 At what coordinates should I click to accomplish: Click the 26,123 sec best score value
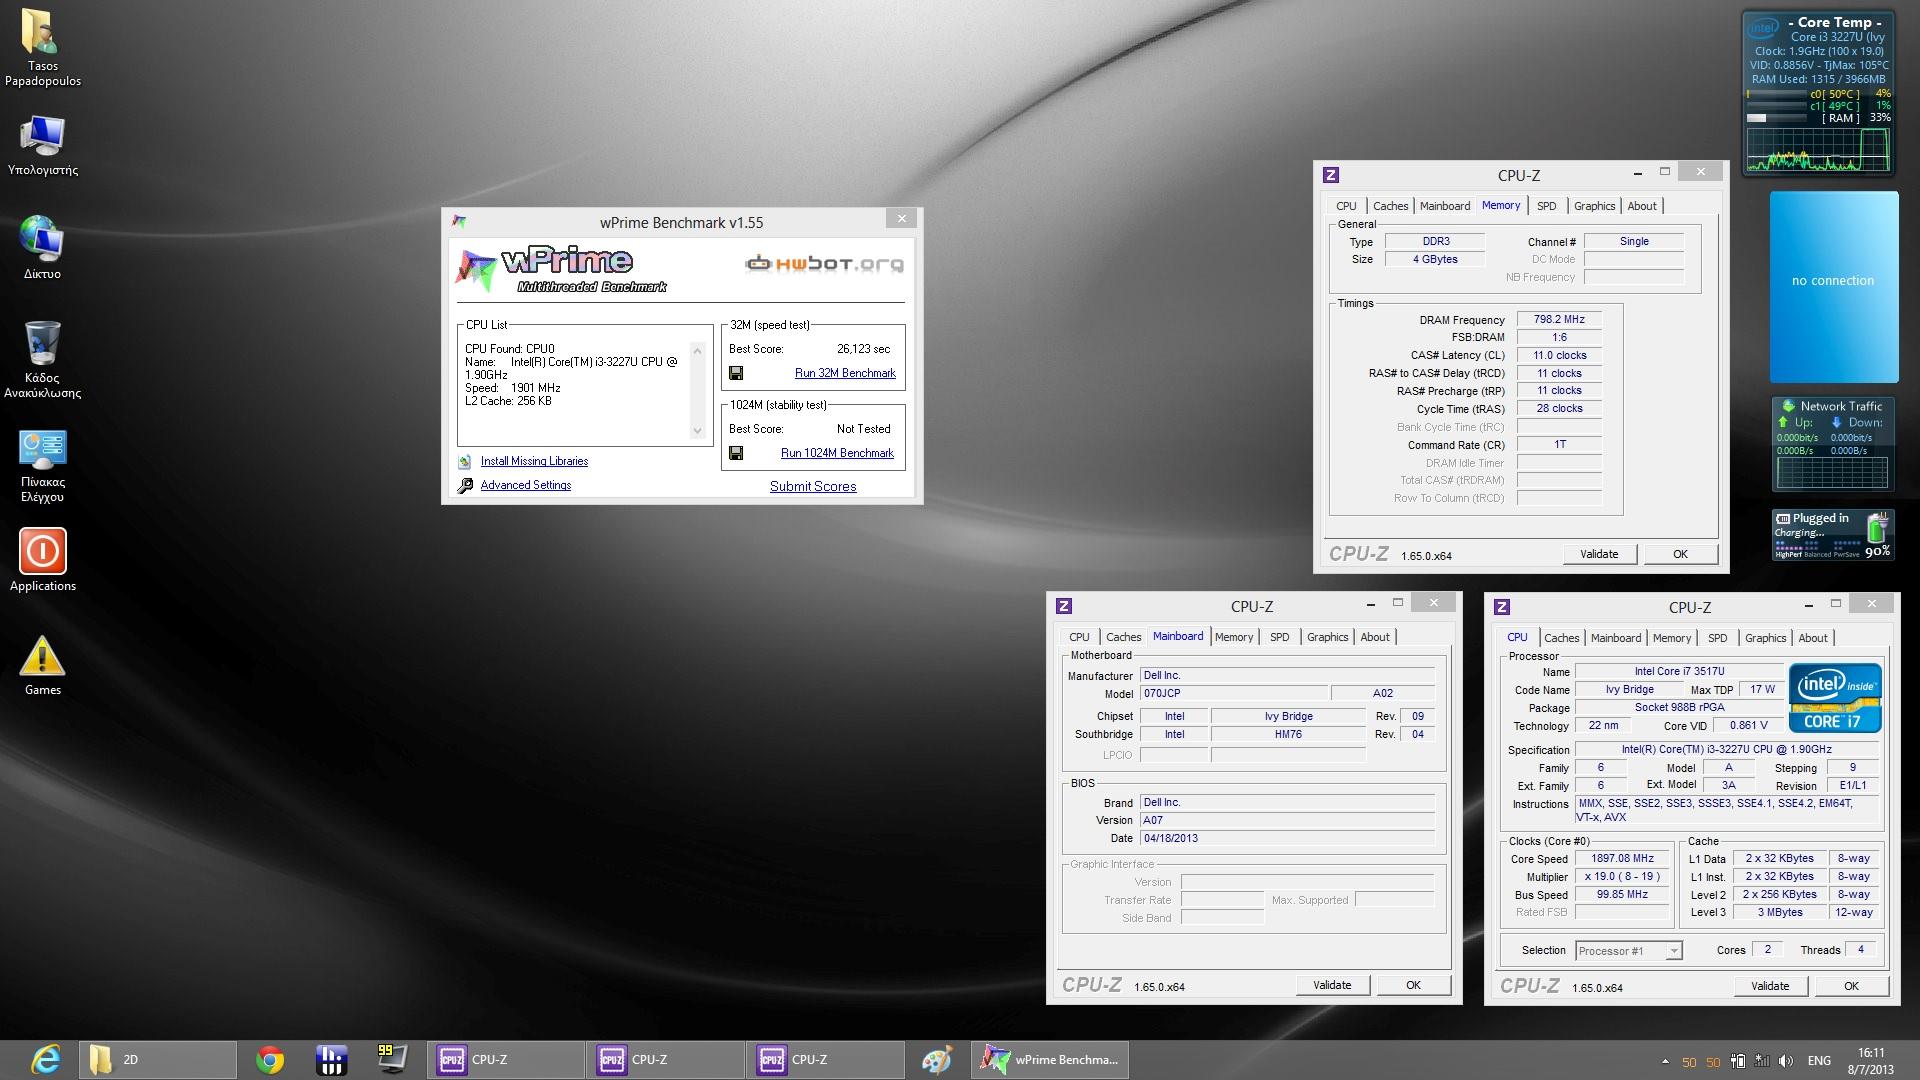[x=863, y=349]
